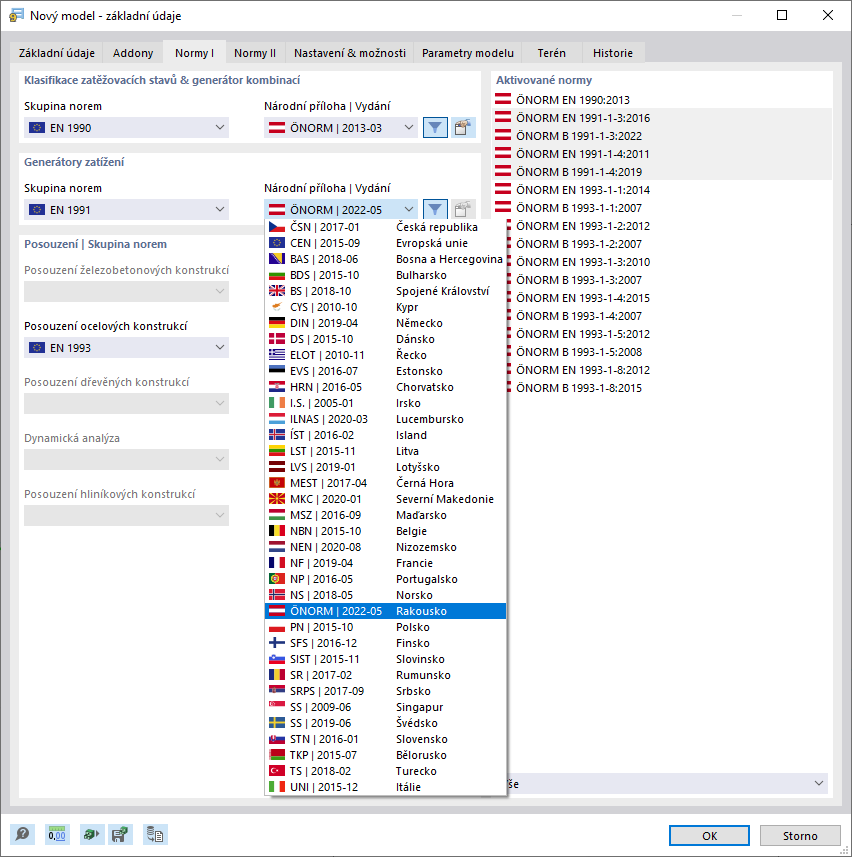852x857 pixels.
Task: Choose NBN | 2015-10 Belgie
Action: pyautogui.click(x=385, y=531)
